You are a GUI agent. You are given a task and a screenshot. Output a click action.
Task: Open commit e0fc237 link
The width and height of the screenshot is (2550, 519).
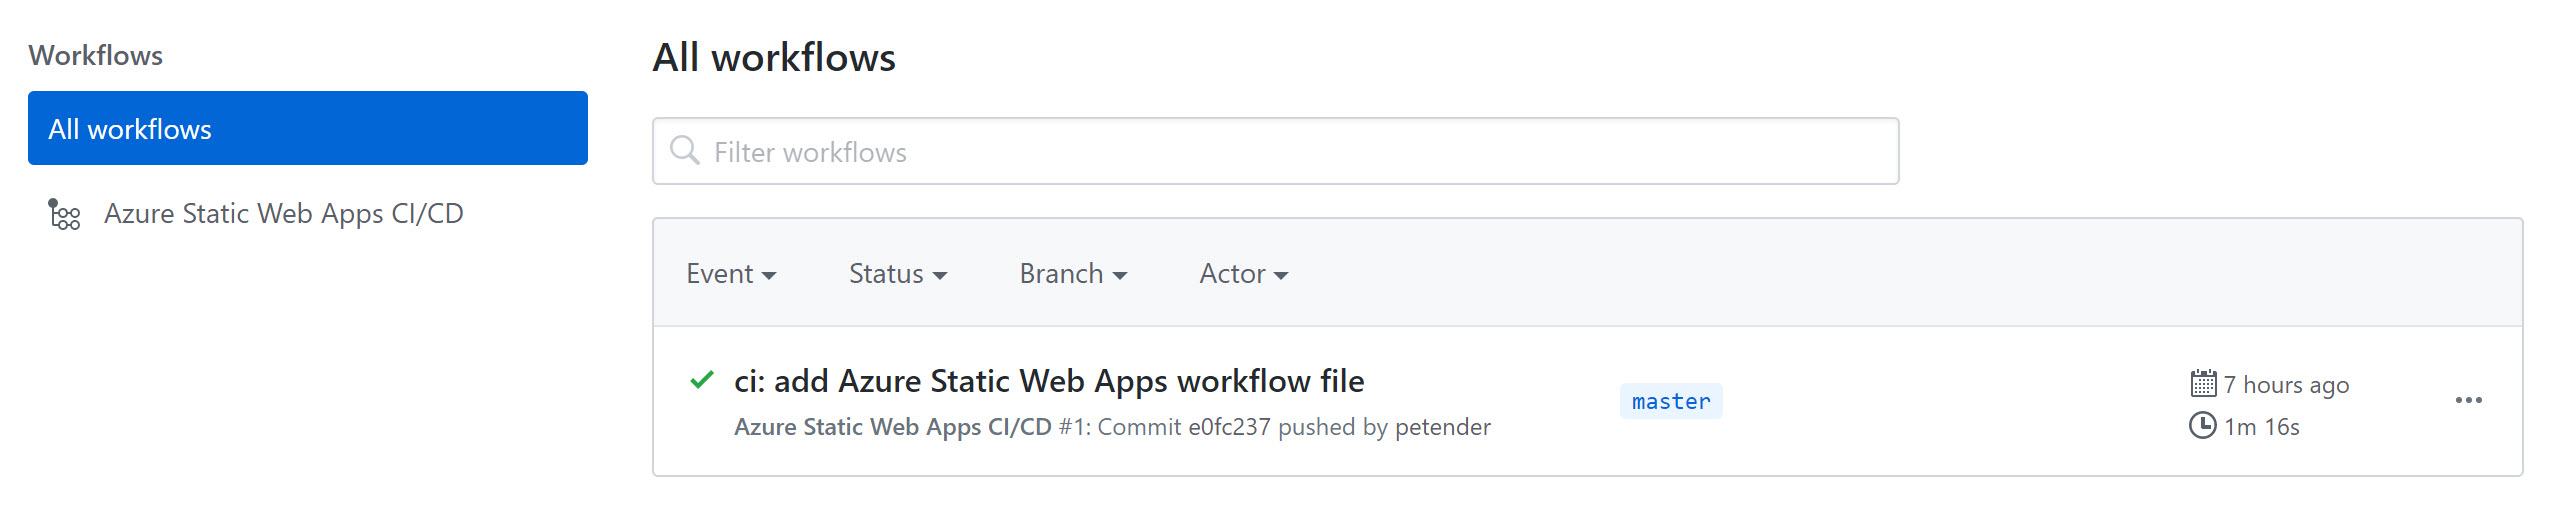(1229, 427)
